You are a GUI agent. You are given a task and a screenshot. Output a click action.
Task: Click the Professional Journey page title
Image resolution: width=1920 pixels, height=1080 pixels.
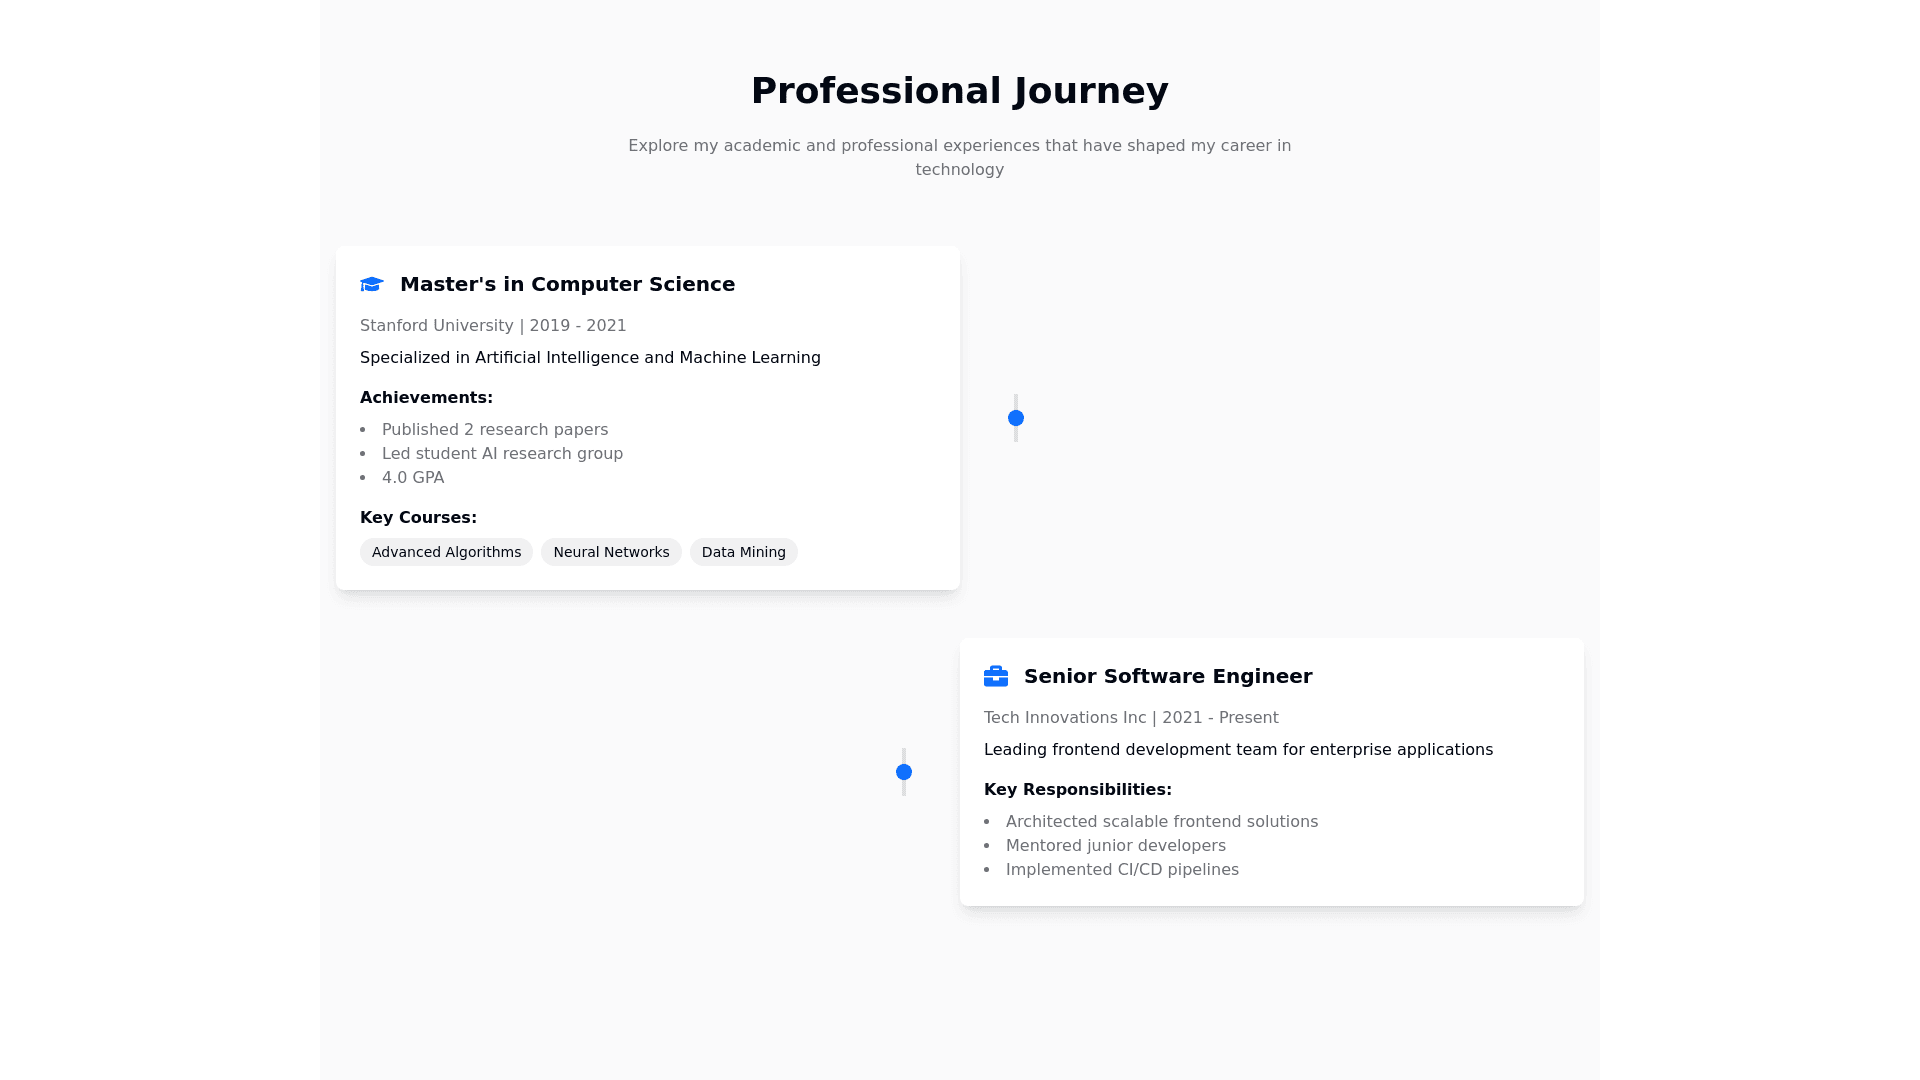point(959,91)
